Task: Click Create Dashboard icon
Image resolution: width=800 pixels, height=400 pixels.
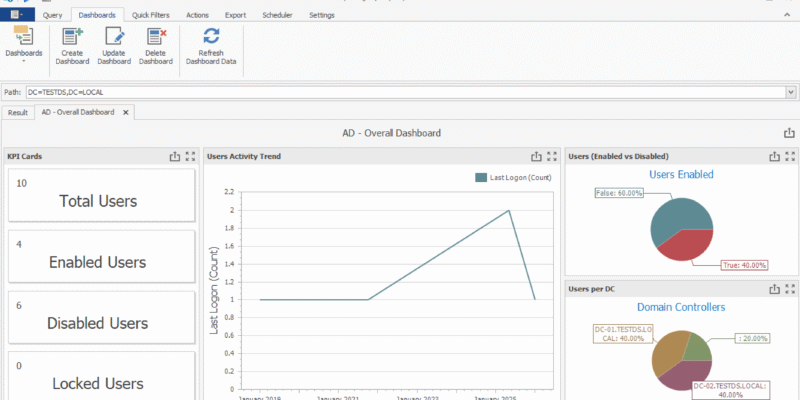Action: pyautogui.click(x=72, y=36)
